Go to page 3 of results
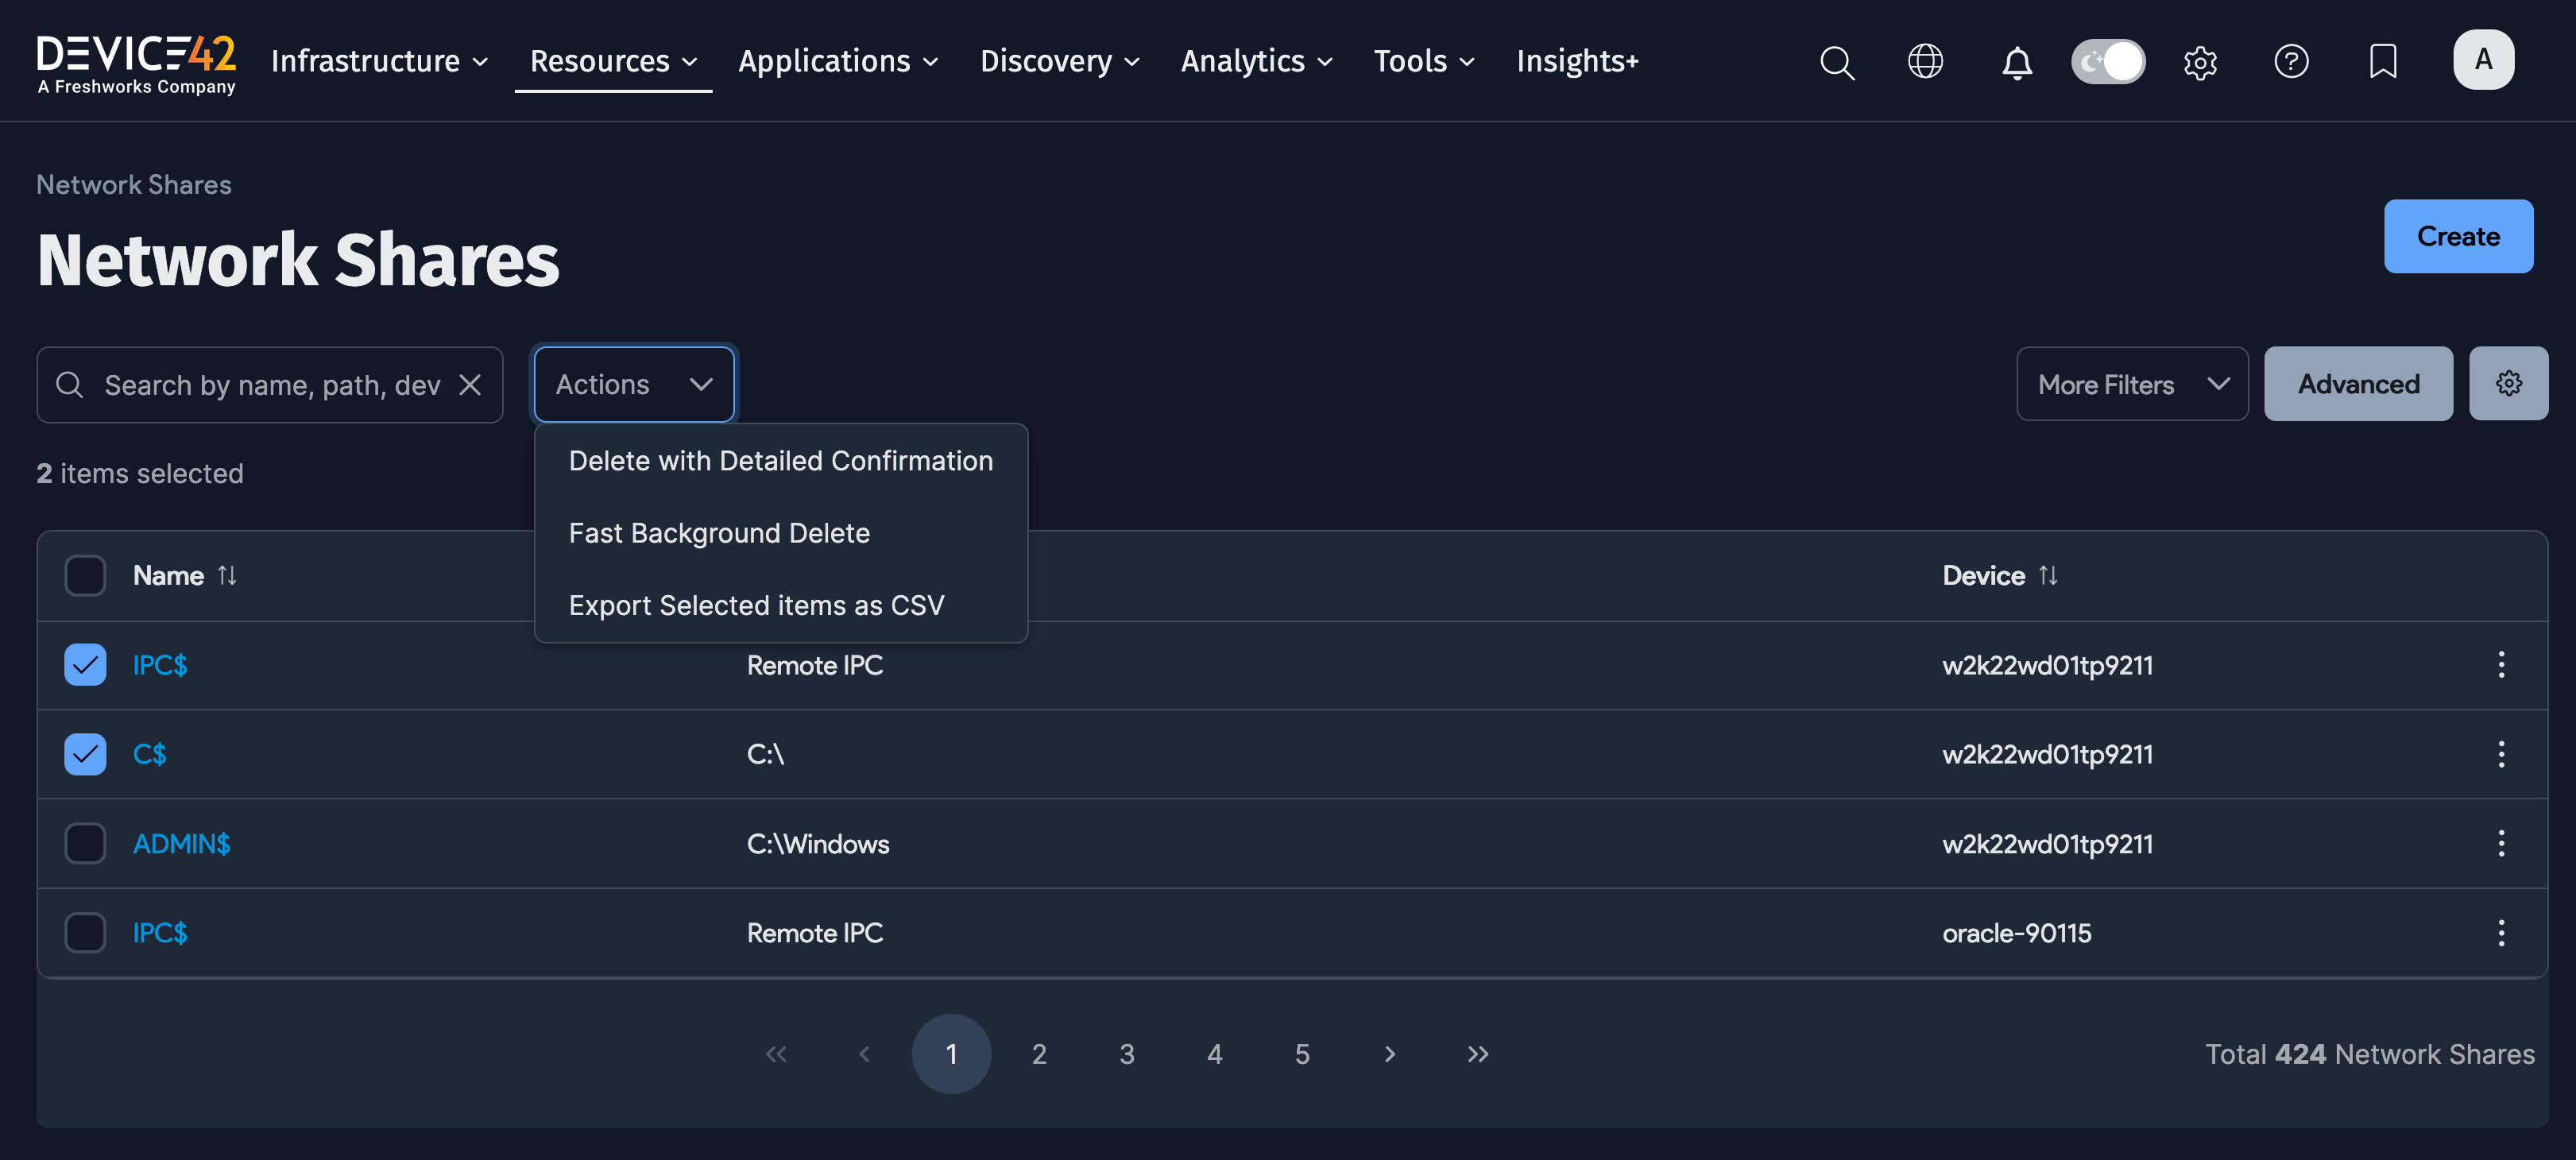The height and width of the screenshot is (1160, 2576). (1127, 1053)
